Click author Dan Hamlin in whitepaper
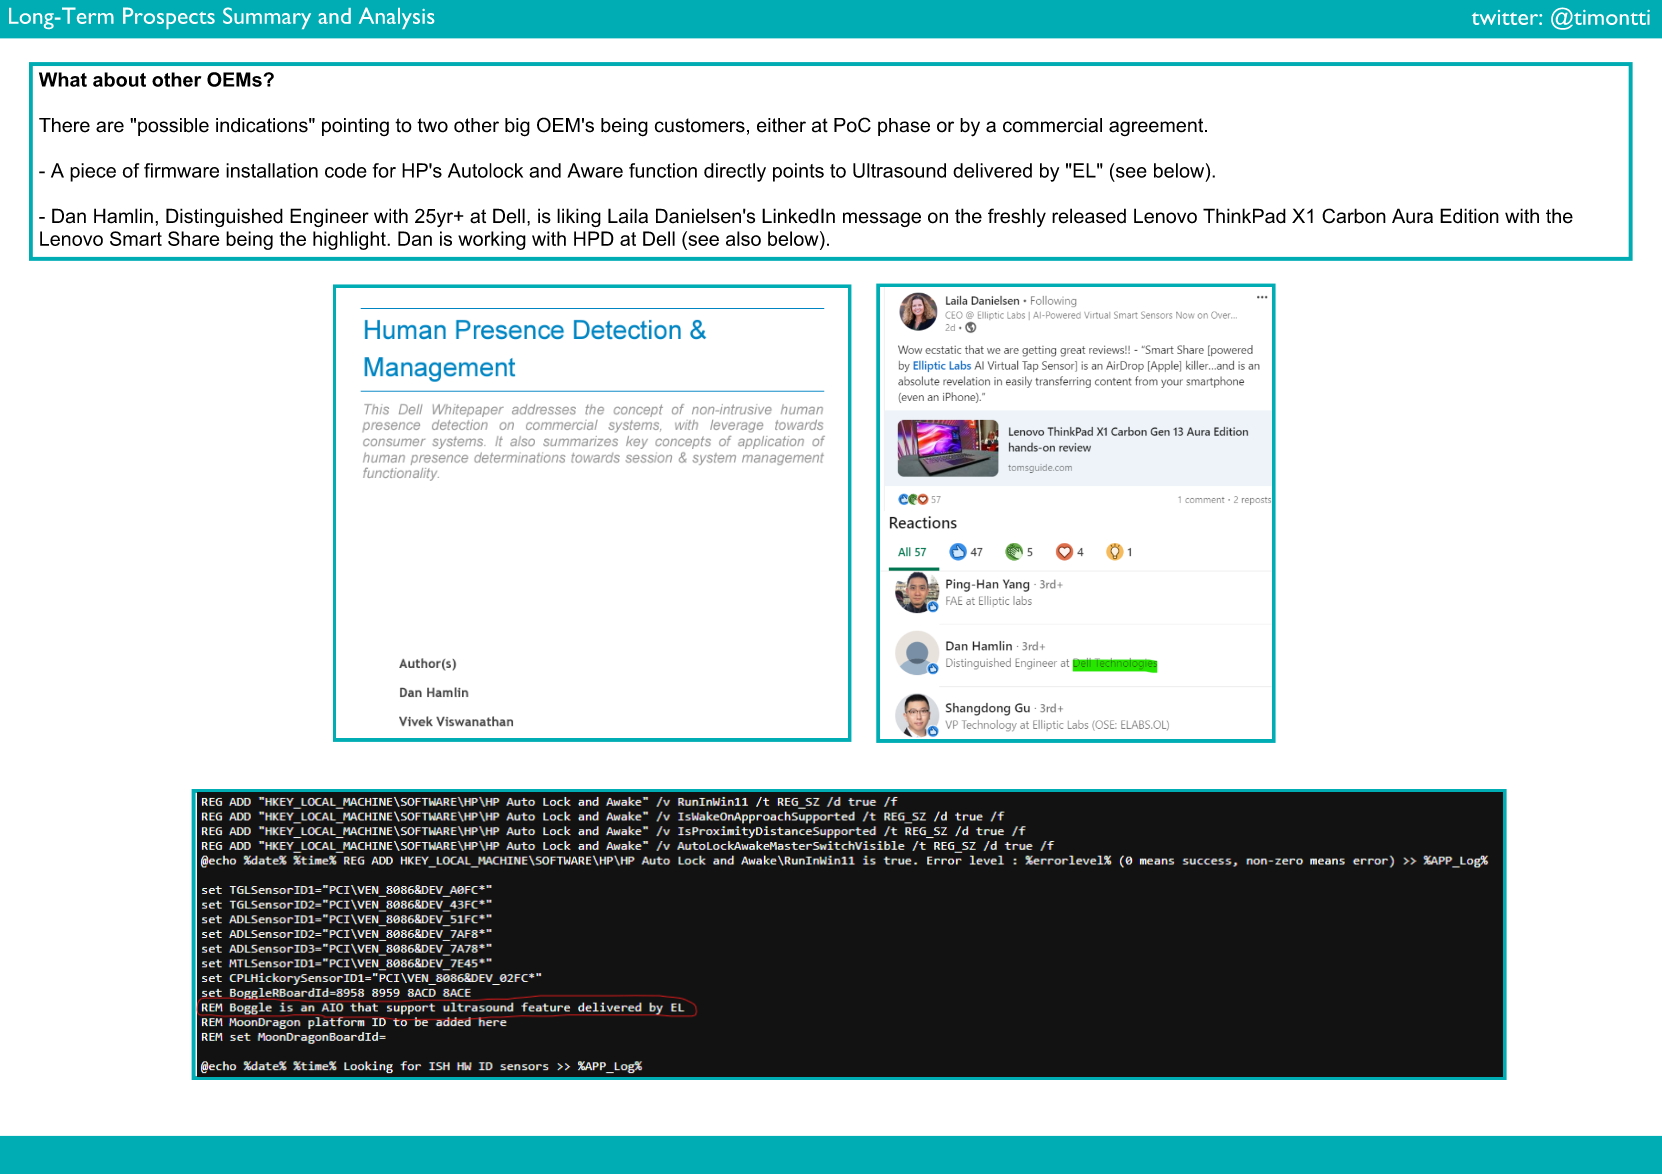The width and height of the screenshot is (1662, 1174). coord(433,692)
